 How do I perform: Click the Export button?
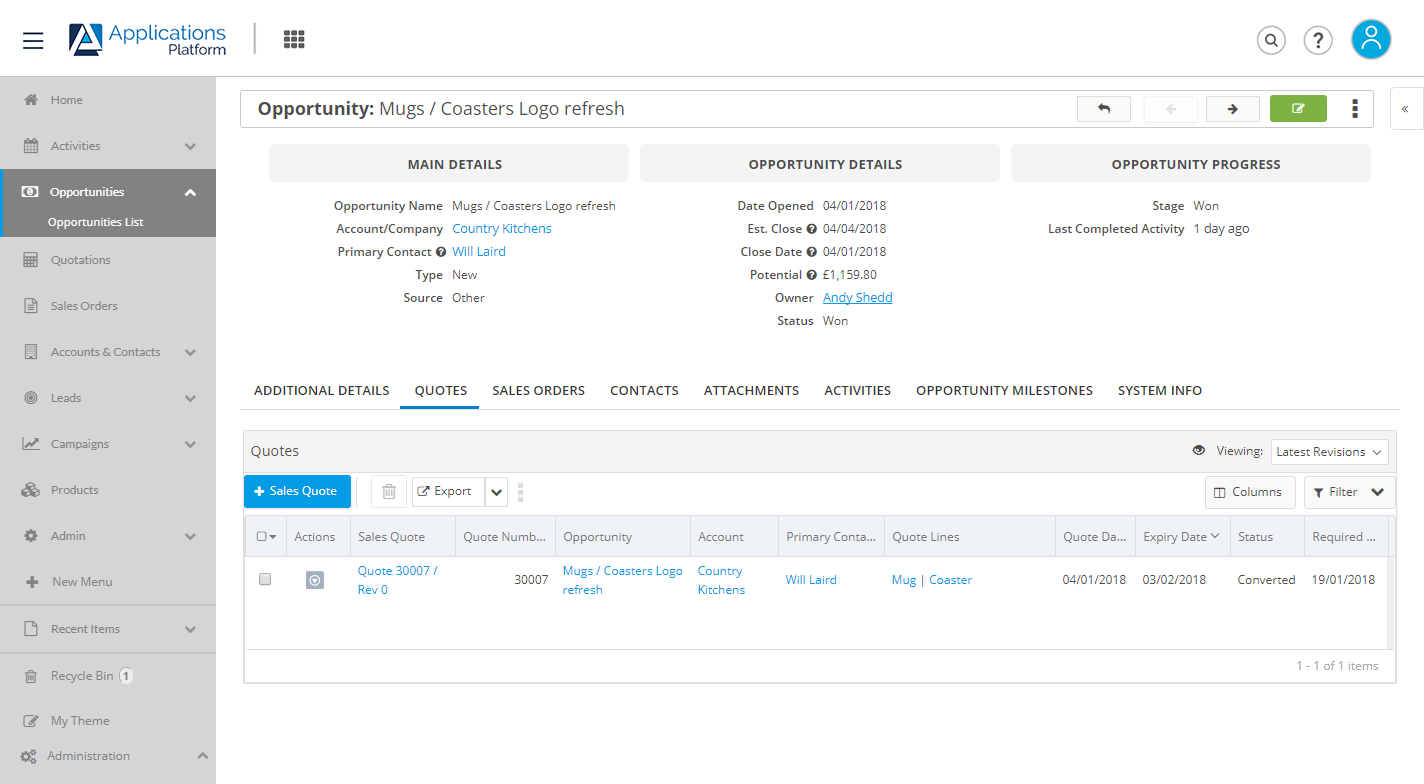[448, 492]
